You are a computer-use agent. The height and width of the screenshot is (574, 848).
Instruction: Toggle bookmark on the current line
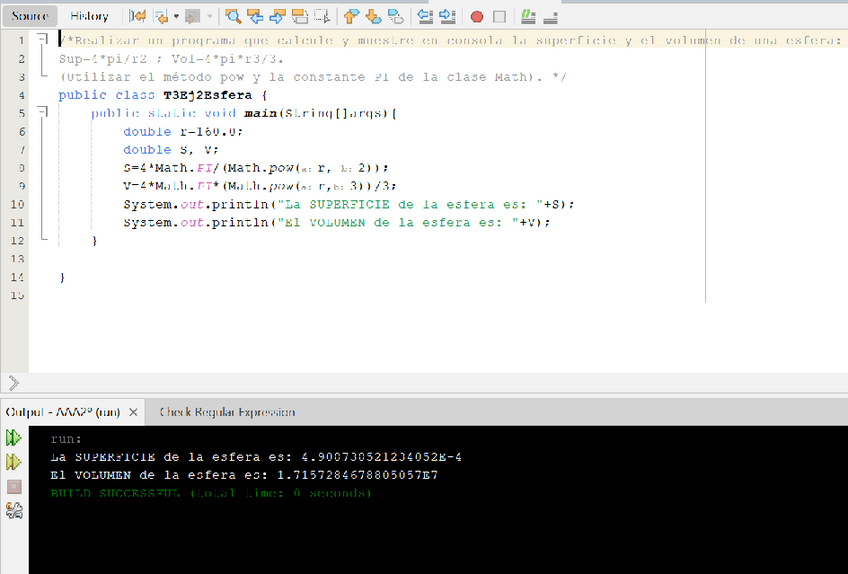396,16
